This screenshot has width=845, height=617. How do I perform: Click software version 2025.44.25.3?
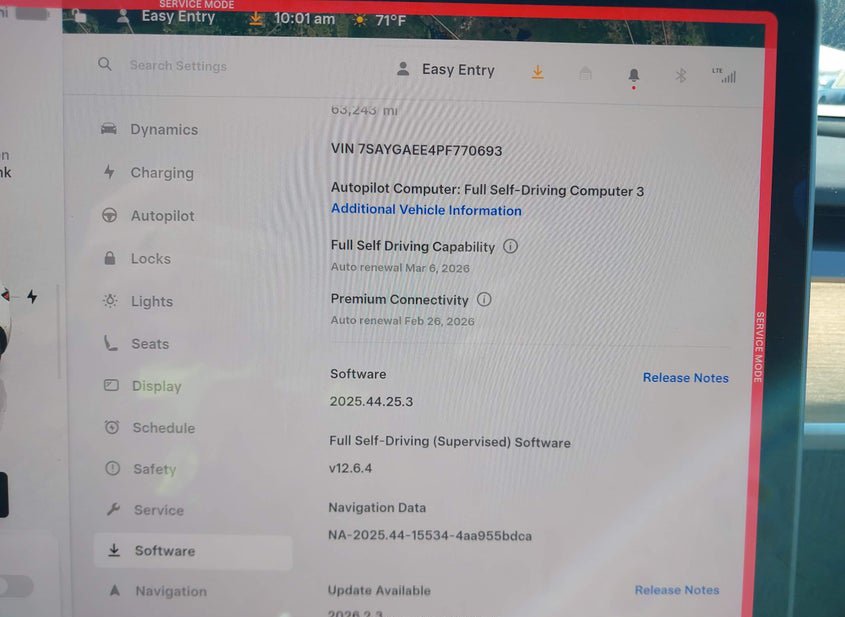[x=371, y=401]
